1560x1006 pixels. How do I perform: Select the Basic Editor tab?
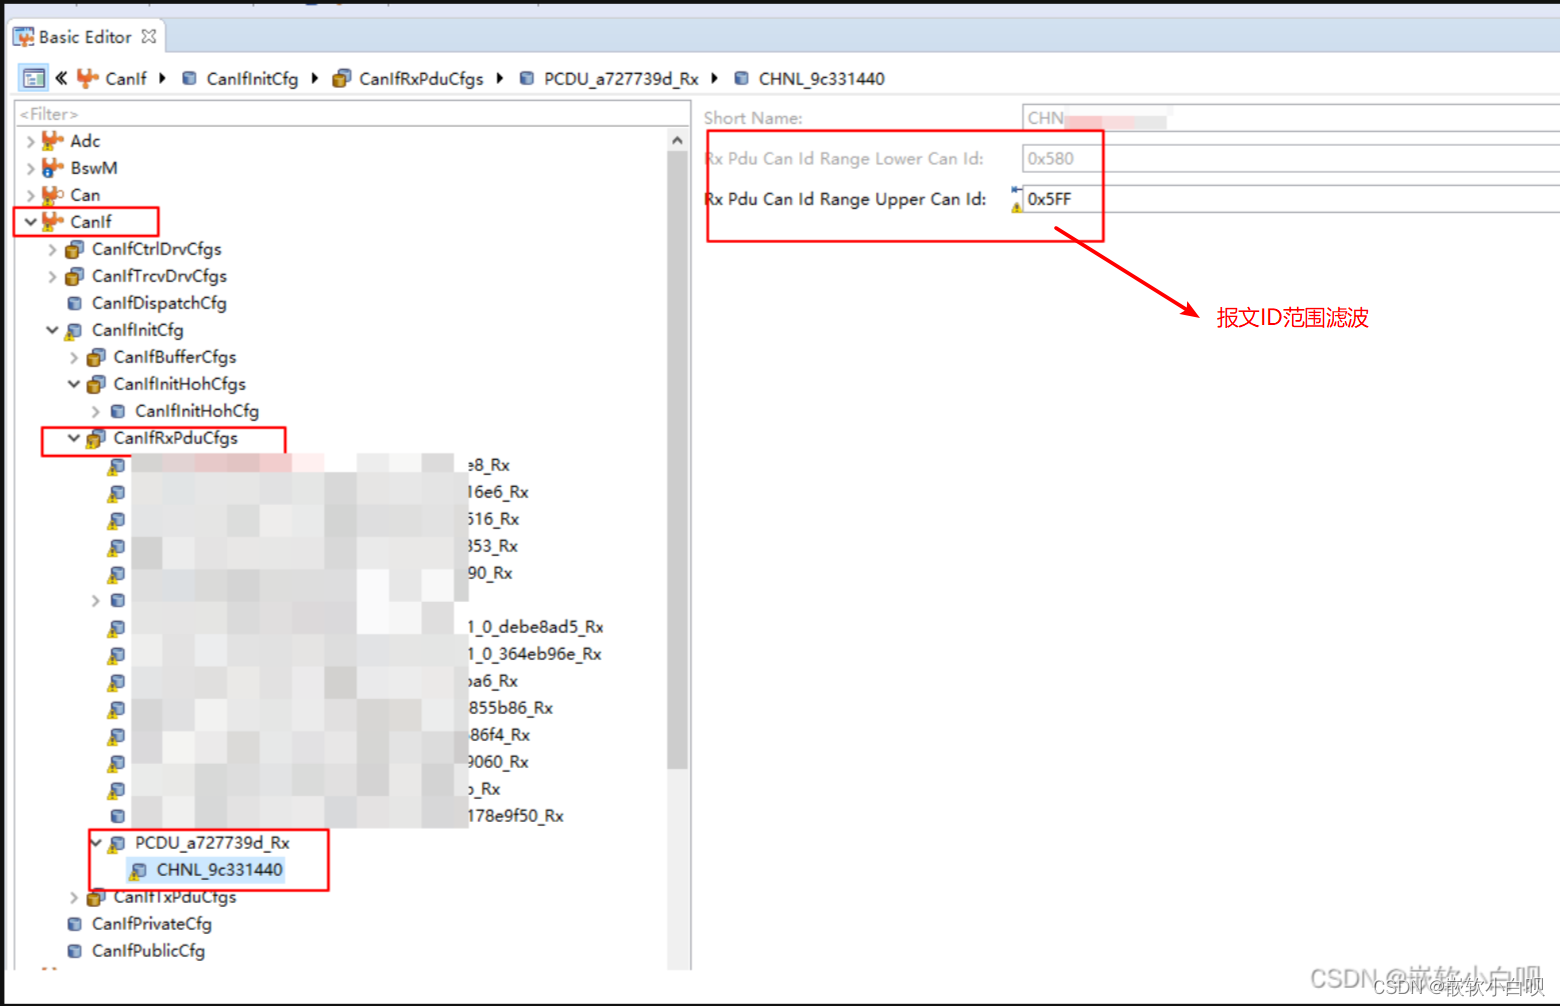85,36
